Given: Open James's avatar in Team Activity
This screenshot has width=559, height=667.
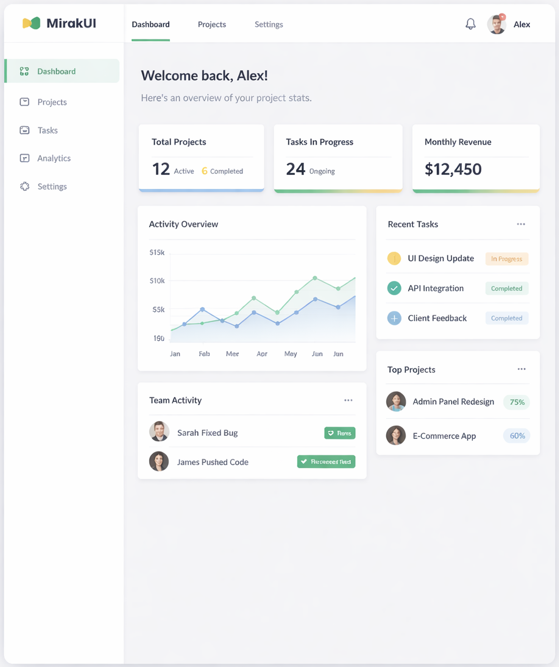Looking at the screenshot, I should (x=159, y=461).
